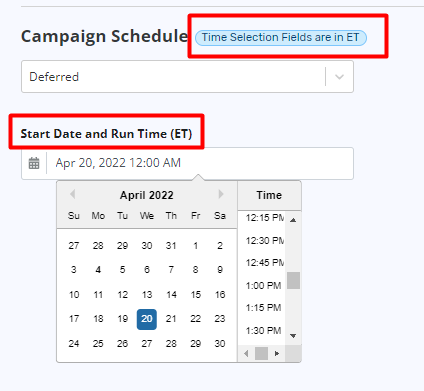The image size is (424, 391).
Task: Select highlighted date April 20
Action: click(x=147, y=319)
